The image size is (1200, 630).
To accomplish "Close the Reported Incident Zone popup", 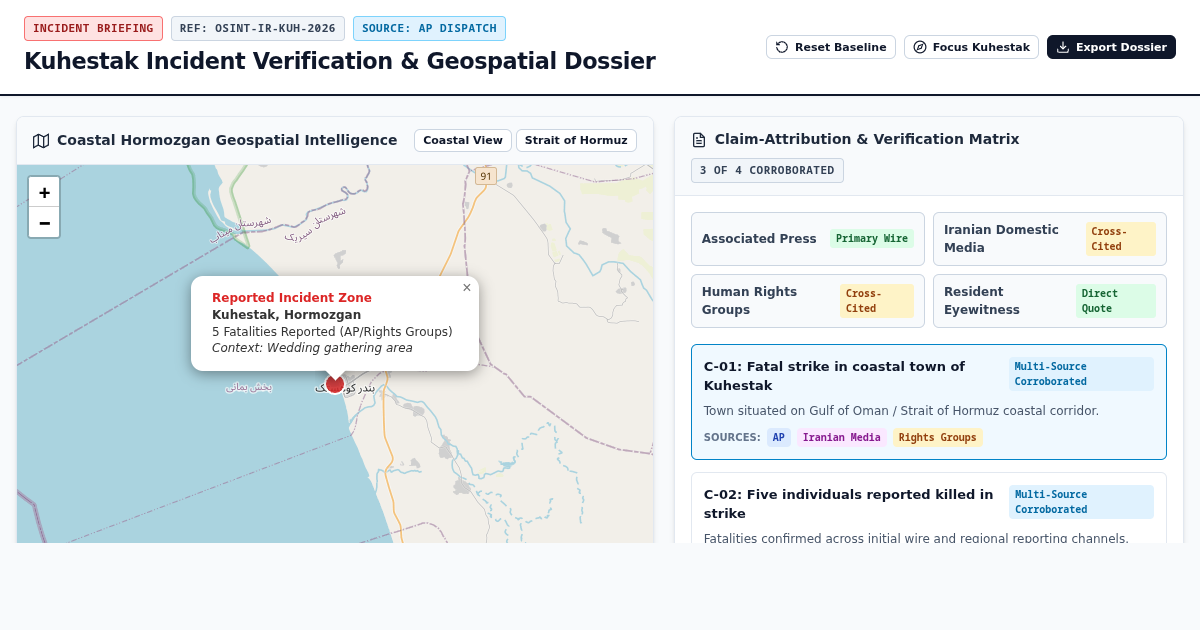I will coord(467,288).
